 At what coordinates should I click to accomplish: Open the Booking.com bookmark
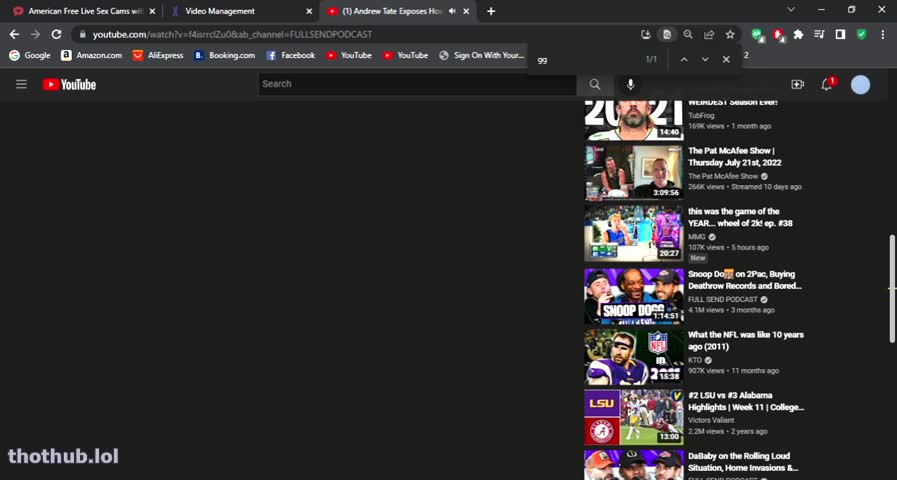[x=224, y=55]
